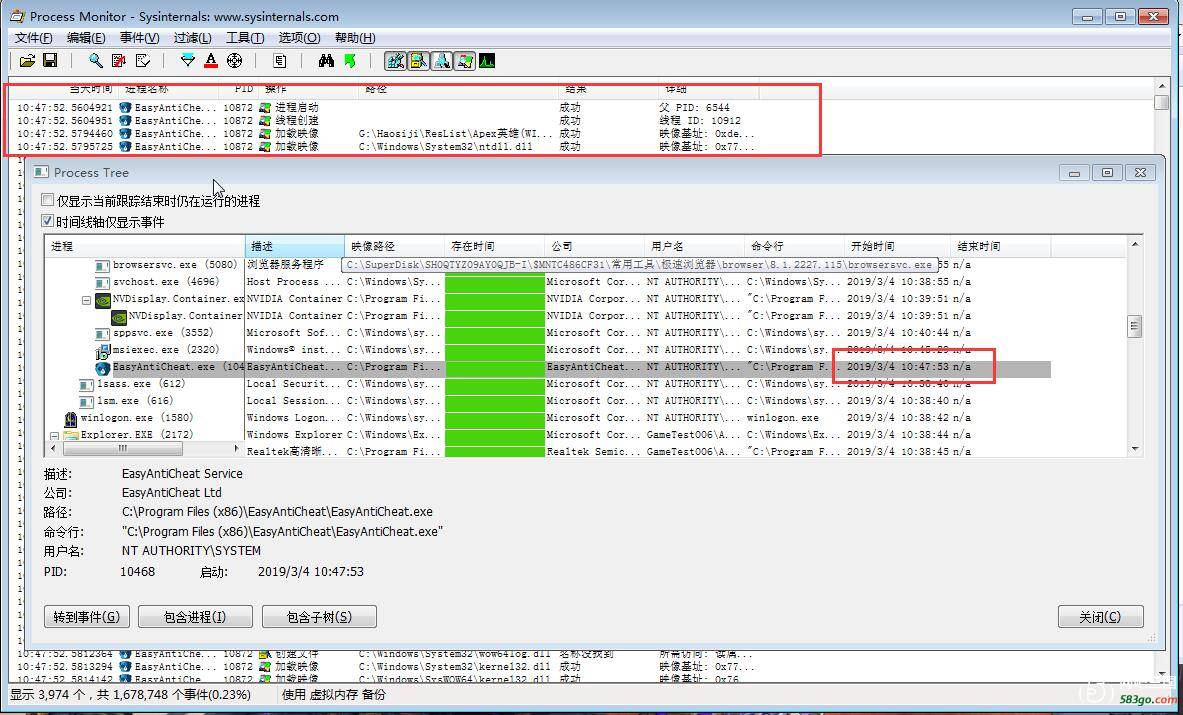Click the EasyAntiCheat.exe process icon in tree
1183x715 pixels.
[x=103, y=367]
